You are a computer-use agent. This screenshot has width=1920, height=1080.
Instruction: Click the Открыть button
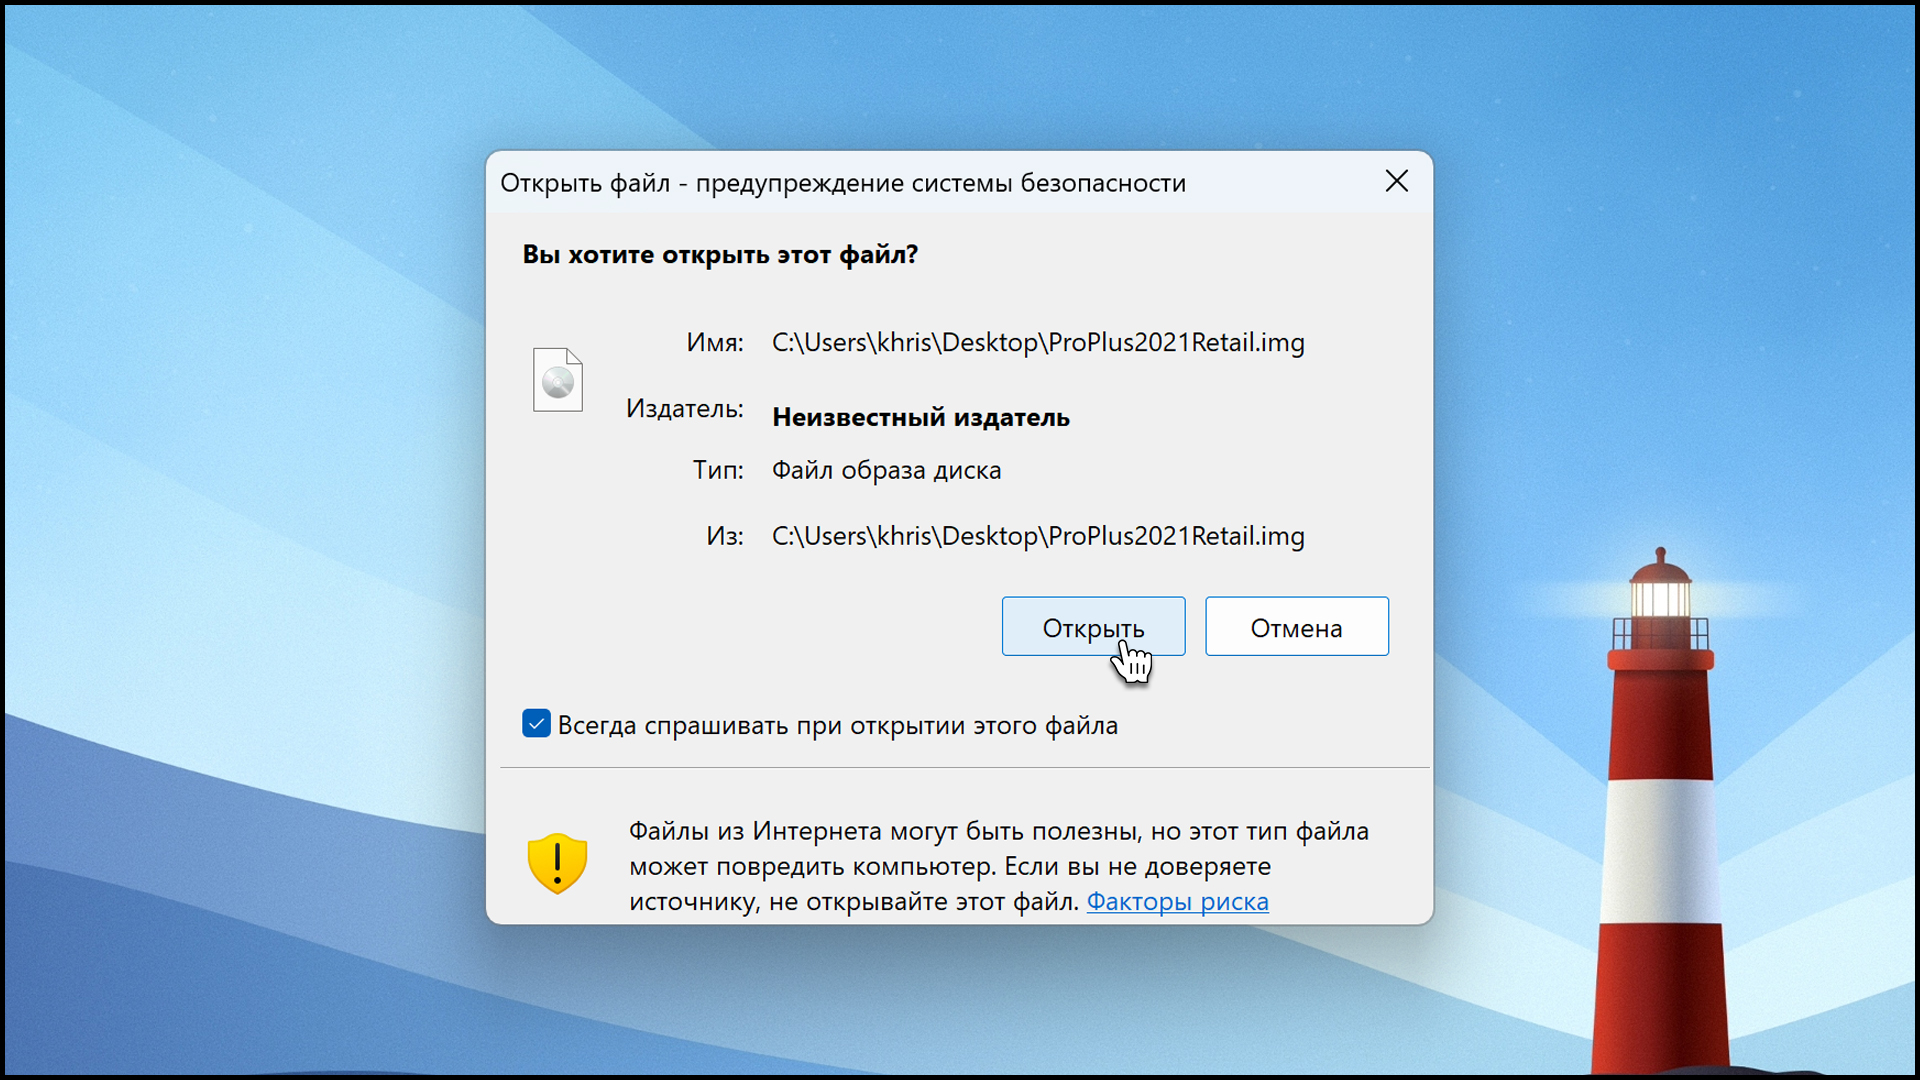1093,627
